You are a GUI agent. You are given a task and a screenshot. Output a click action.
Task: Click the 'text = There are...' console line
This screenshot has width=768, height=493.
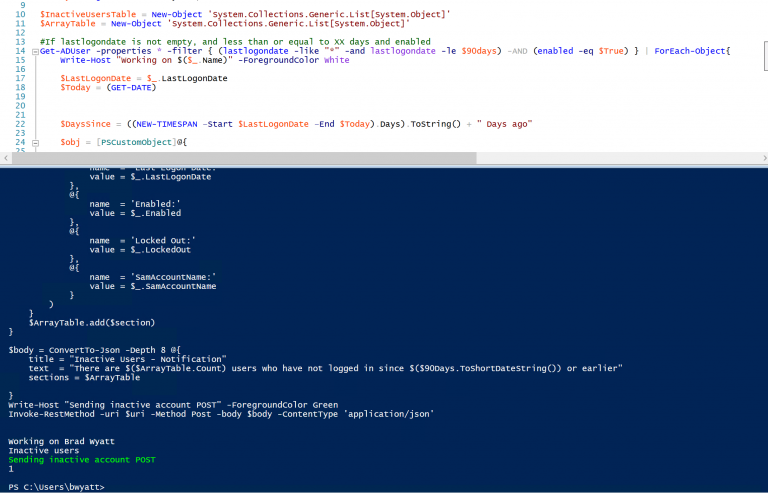326,368
